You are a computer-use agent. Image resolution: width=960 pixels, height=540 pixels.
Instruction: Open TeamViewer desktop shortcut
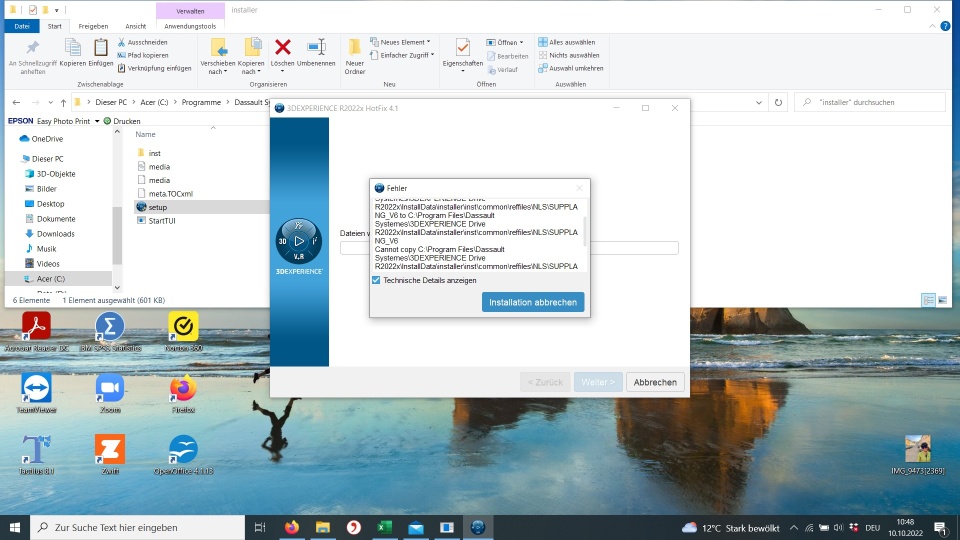(x=36, y=394)
